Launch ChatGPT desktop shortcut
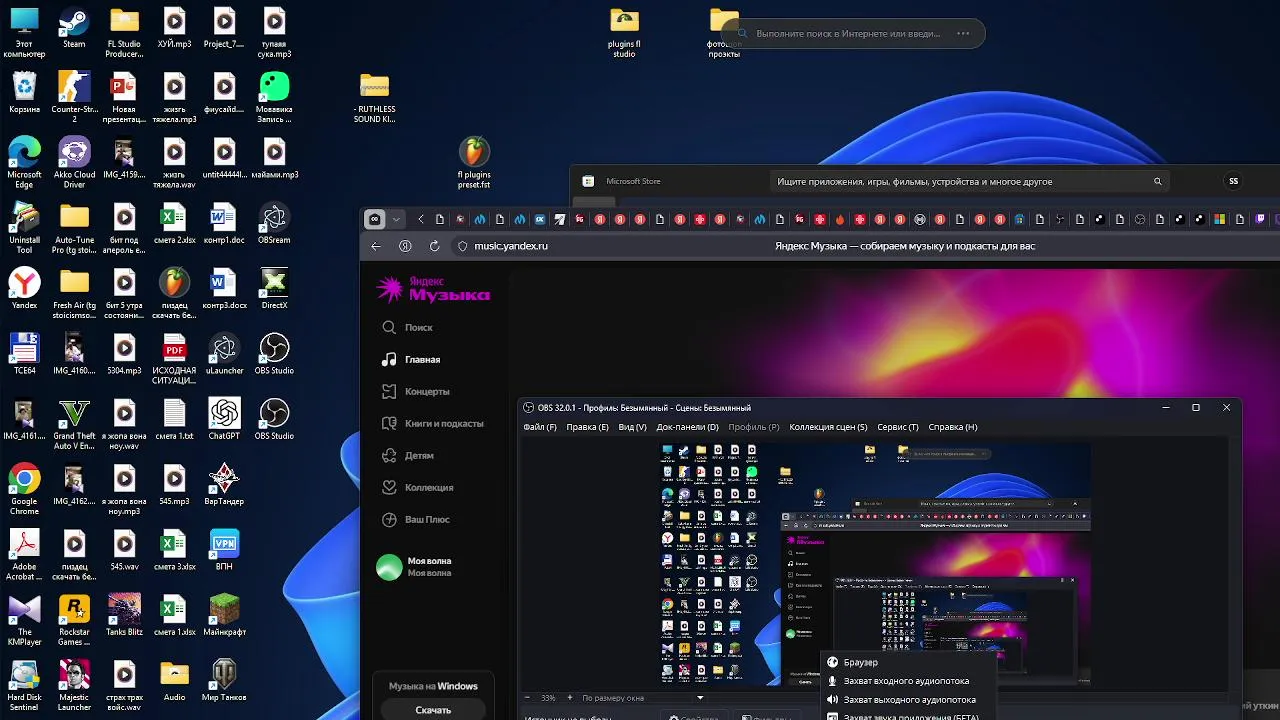This screenshot has width=1280, height=720. (224, 419)
